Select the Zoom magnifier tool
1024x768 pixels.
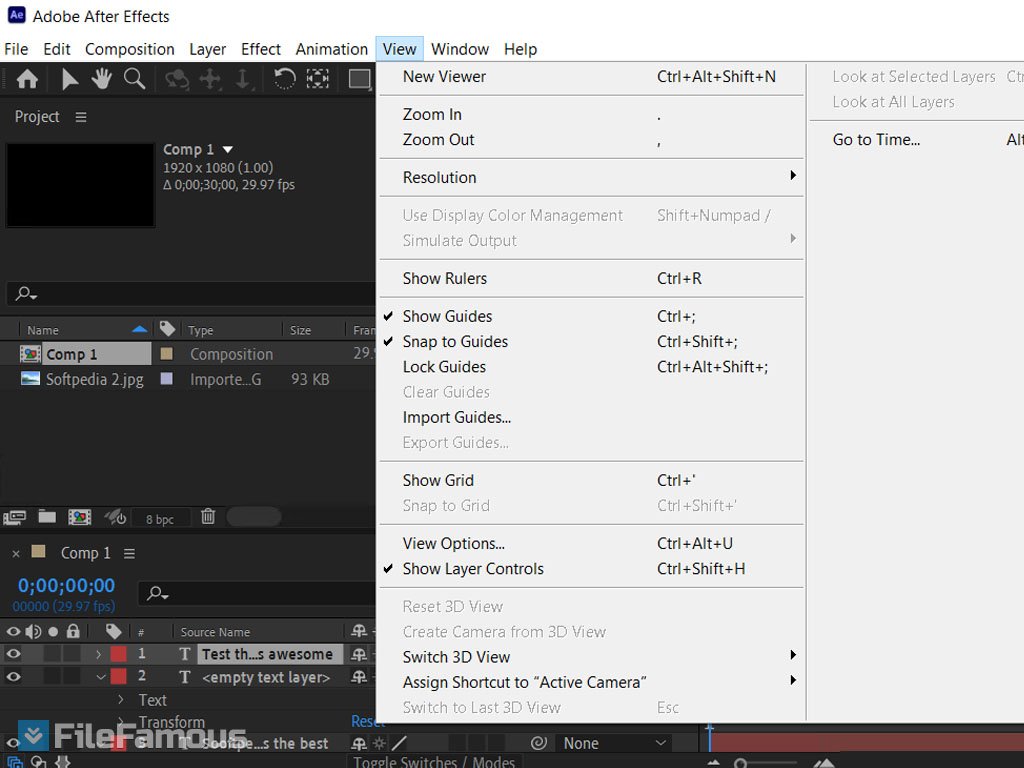point(135,79)
